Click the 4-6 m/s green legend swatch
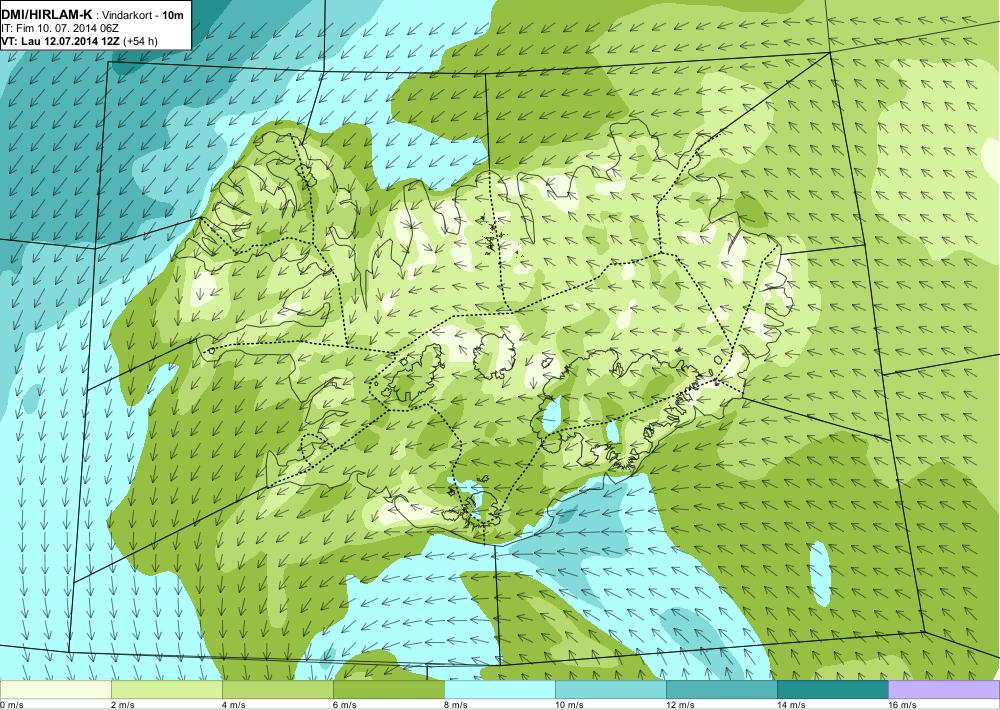Screen dimensions: 1000x710 click(x=277, y=690)
